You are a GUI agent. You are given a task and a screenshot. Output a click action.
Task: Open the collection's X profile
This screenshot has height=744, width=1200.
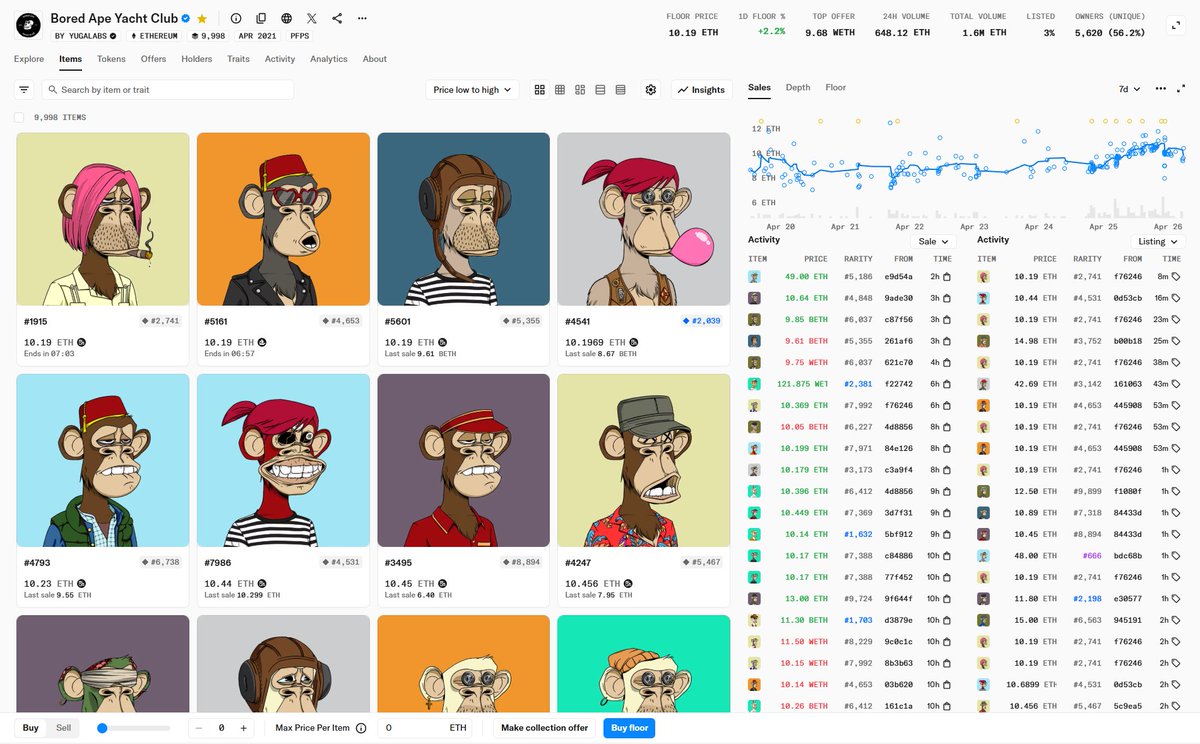tap(312, 18)
